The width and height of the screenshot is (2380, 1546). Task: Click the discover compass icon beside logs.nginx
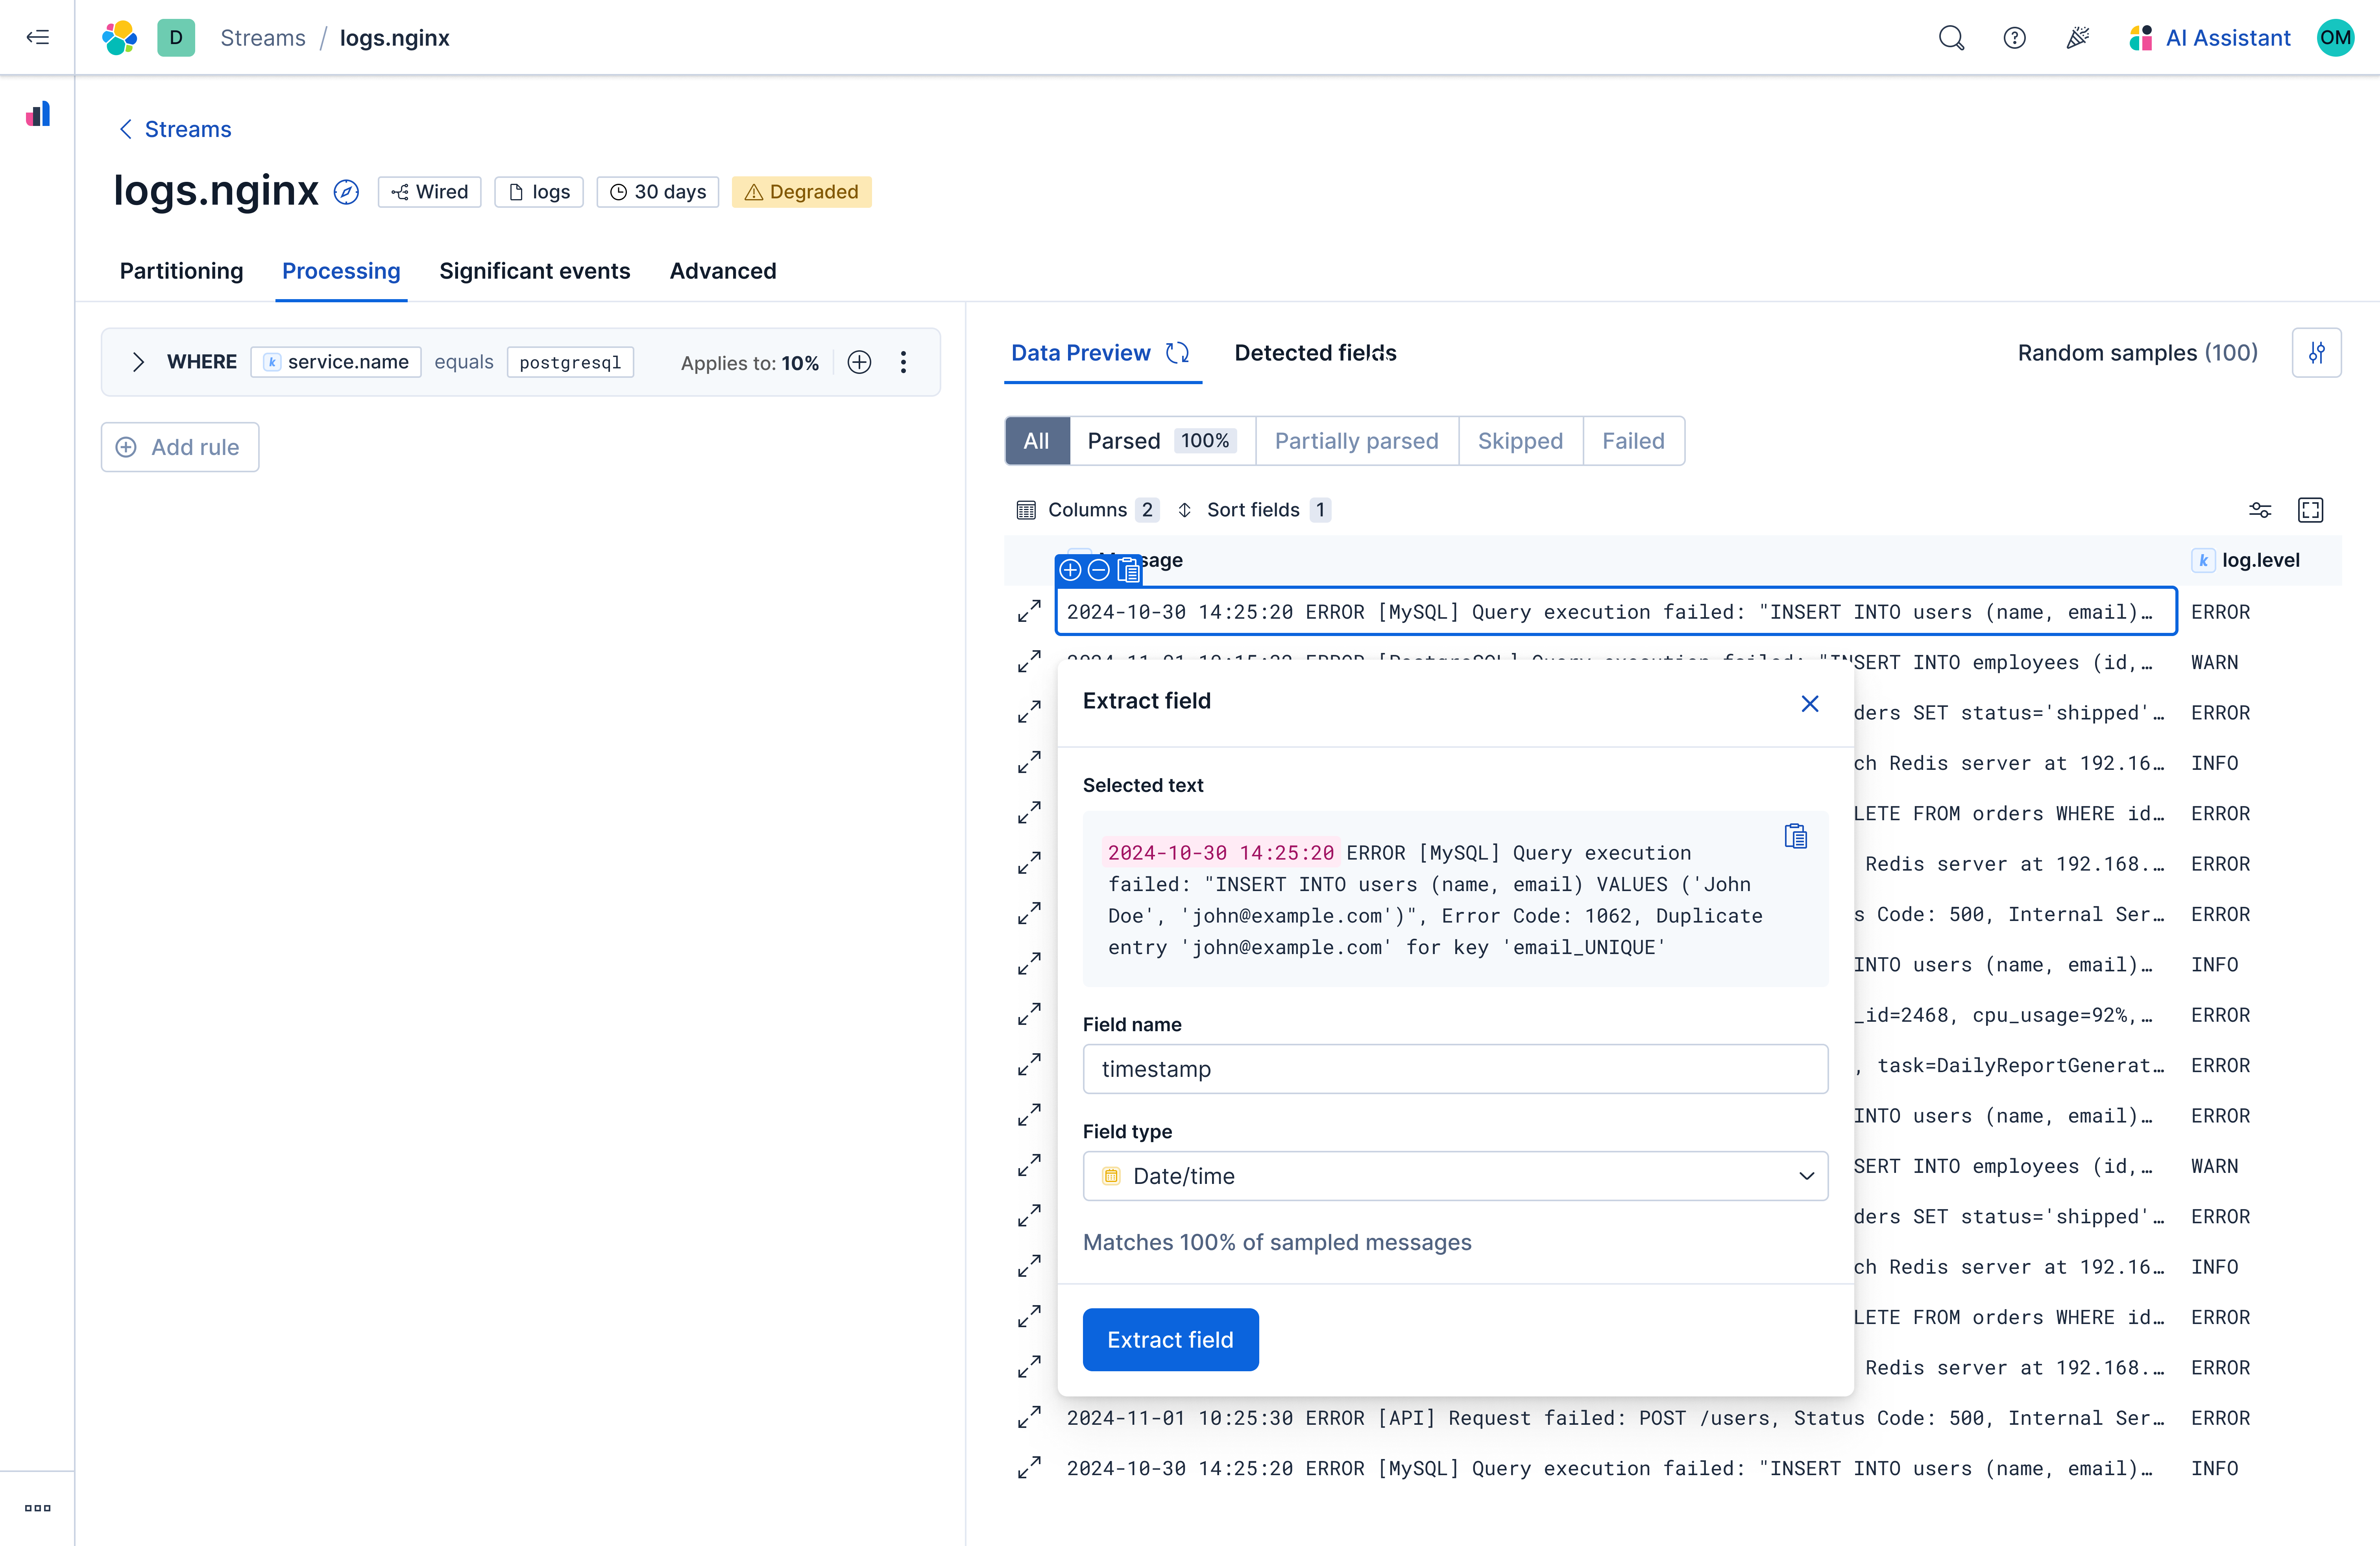(x=346, y=192)
